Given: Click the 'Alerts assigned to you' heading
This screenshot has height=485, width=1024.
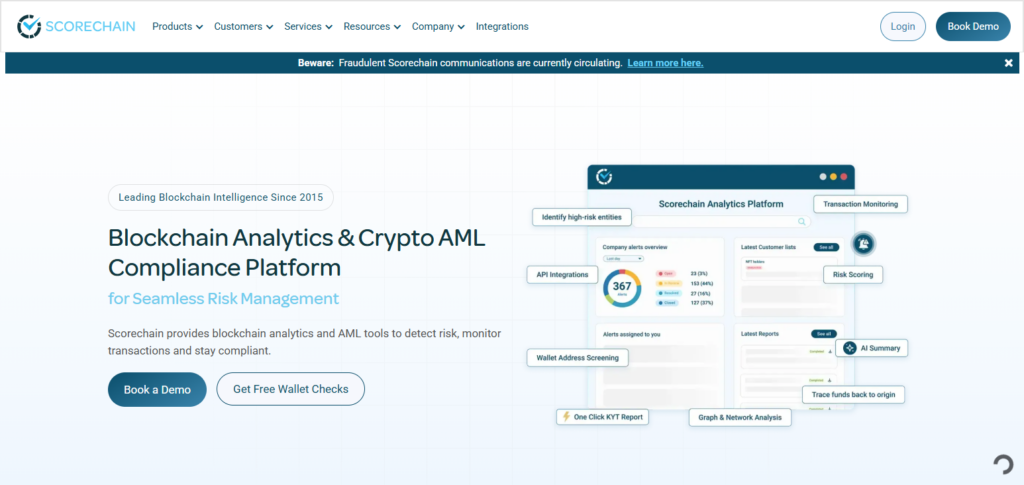Looking at the screenshot, I should (632, 334).
